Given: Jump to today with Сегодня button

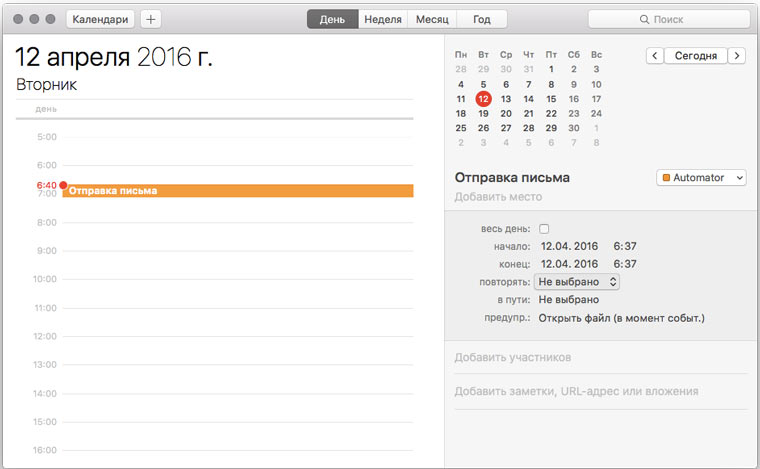Looking at the screenshot, I should click(x=696, y=56).
